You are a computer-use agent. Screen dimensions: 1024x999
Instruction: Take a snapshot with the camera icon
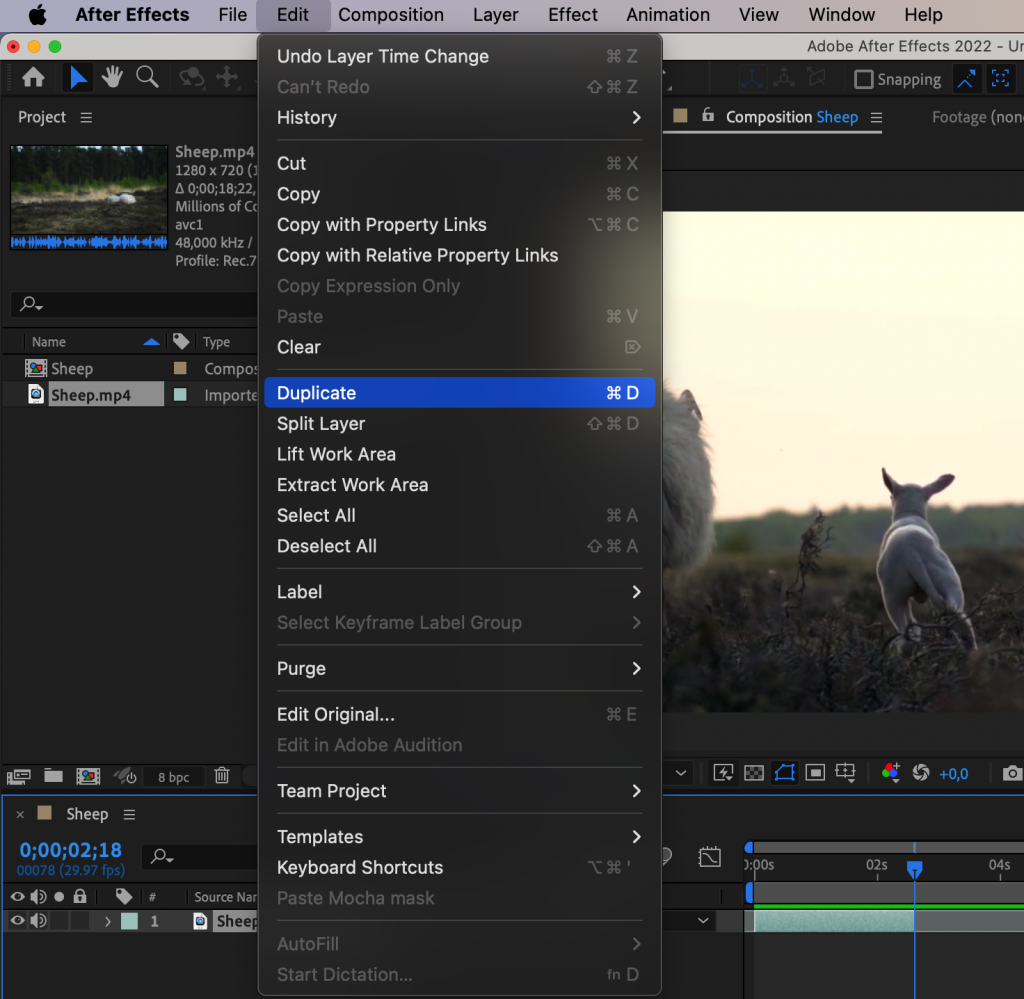pos(1012,772)
